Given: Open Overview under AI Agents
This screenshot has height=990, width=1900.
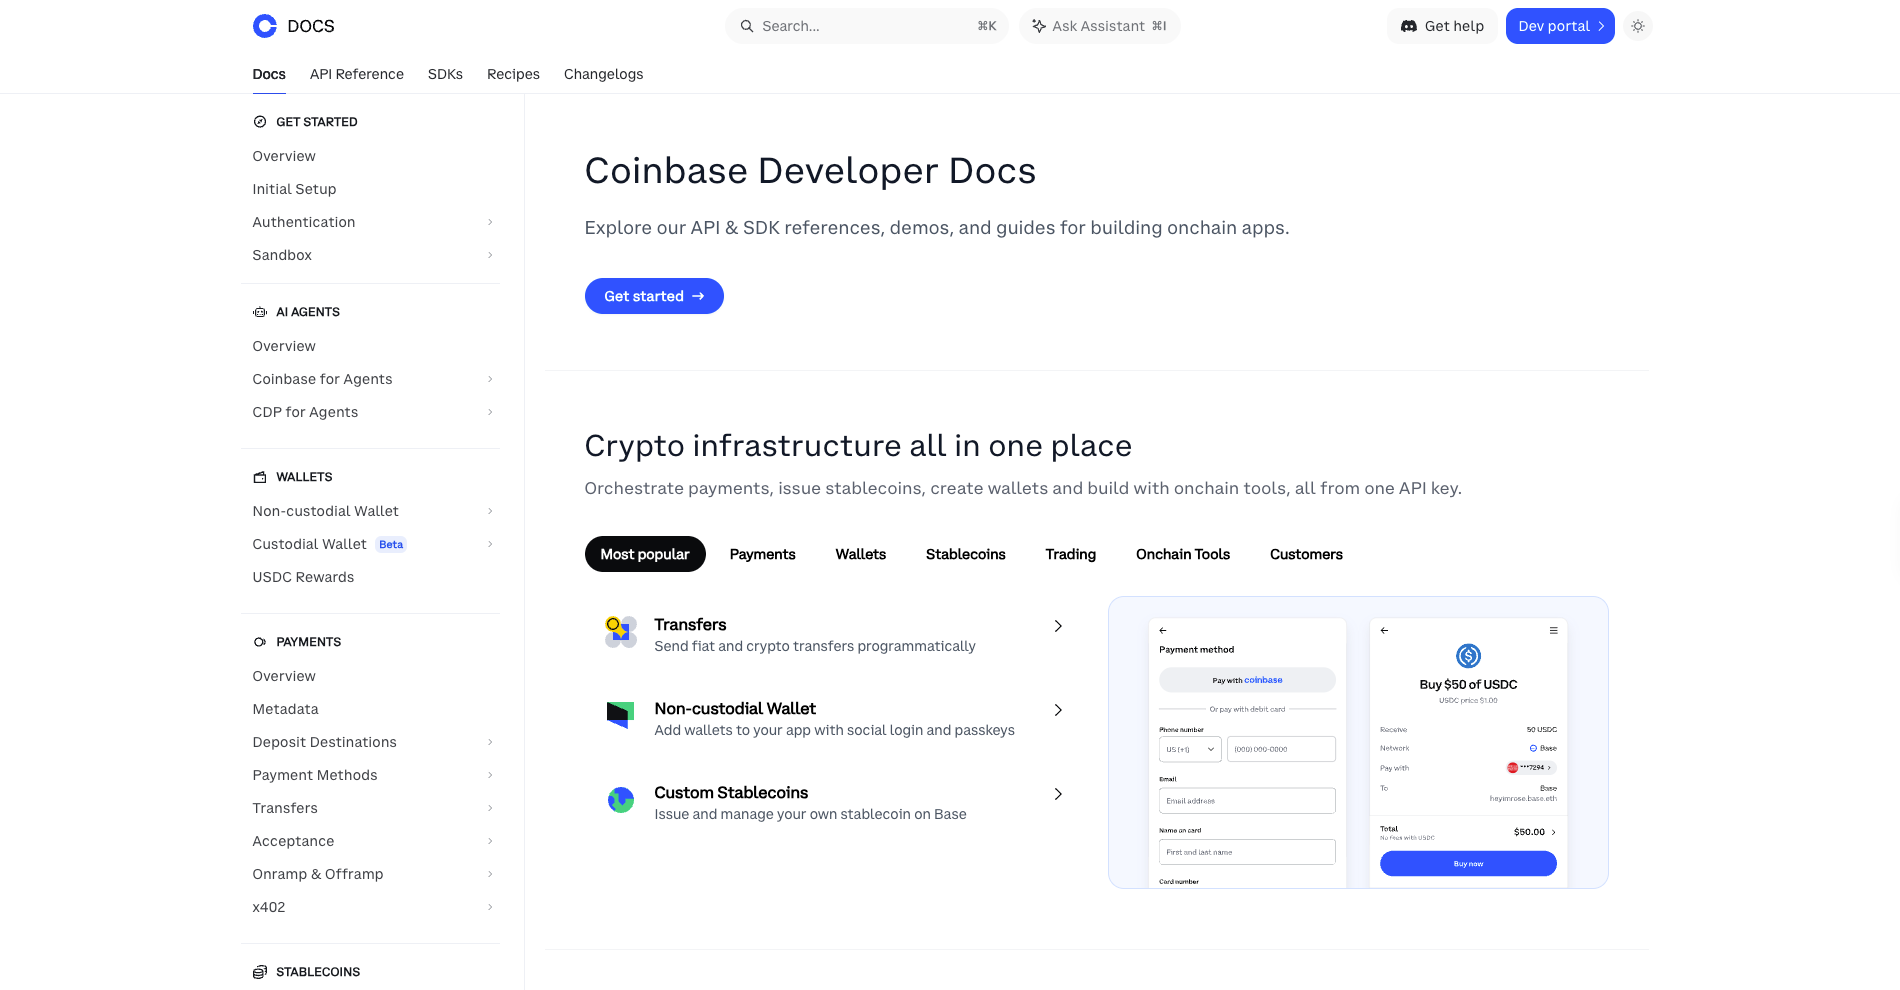Looking at the screenshot, I should coord(284,346).
